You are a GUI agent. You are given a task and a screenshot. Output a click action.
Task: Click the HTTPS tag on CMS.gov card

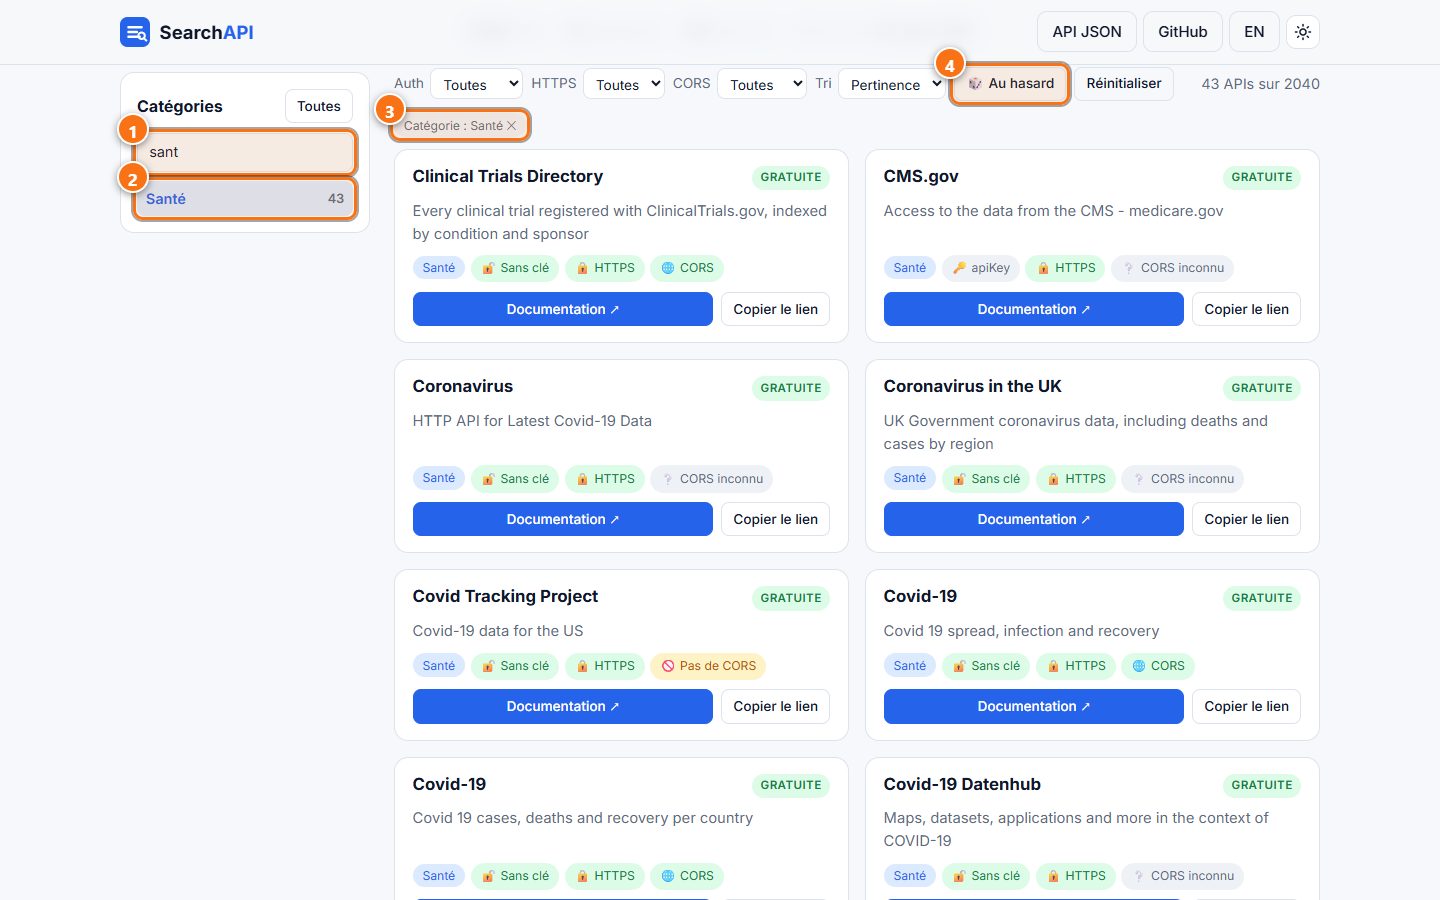1065,268
